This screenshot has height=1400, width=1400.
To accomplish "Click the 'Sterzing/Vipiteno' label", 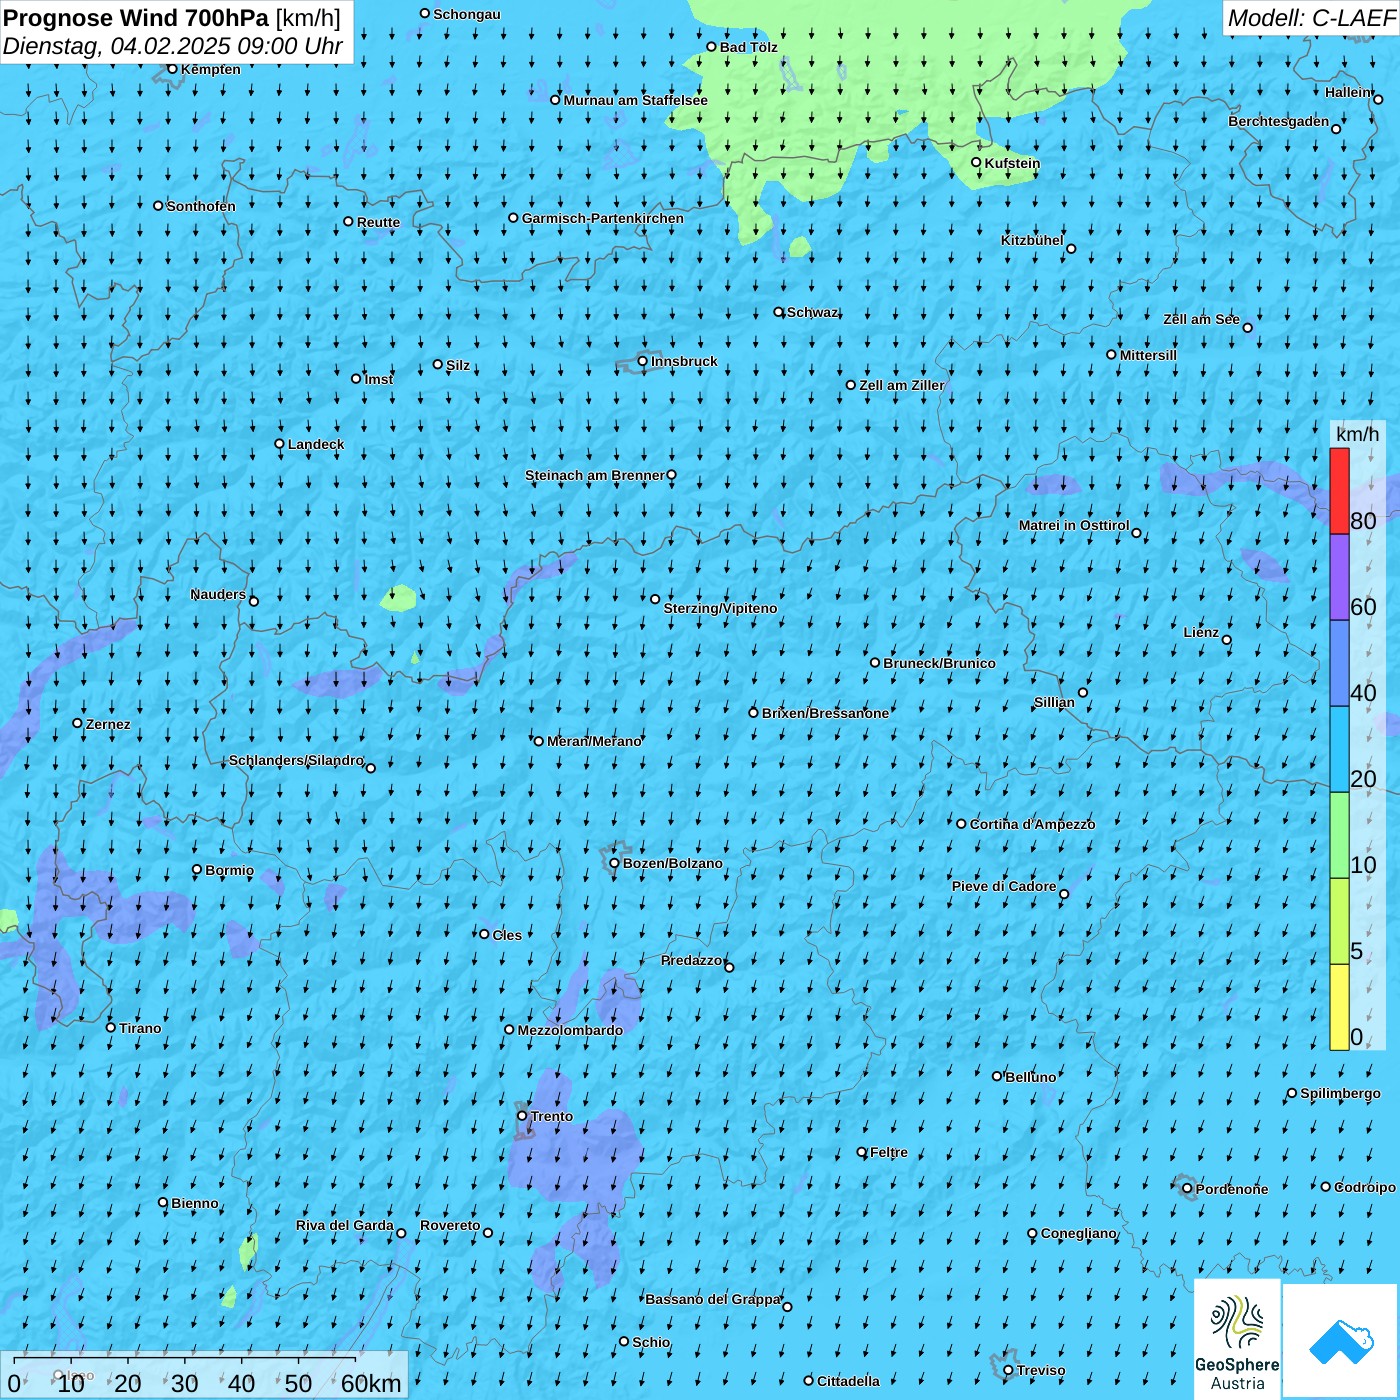I will [x=720, y=608].
